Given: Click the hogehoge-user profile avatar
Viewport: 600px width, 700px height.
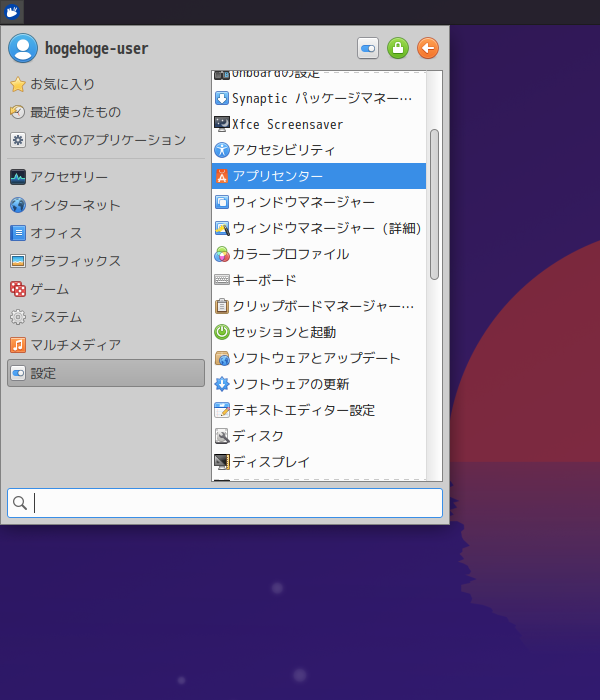Looking at the screenshot, I should click(x=23, y=48).
